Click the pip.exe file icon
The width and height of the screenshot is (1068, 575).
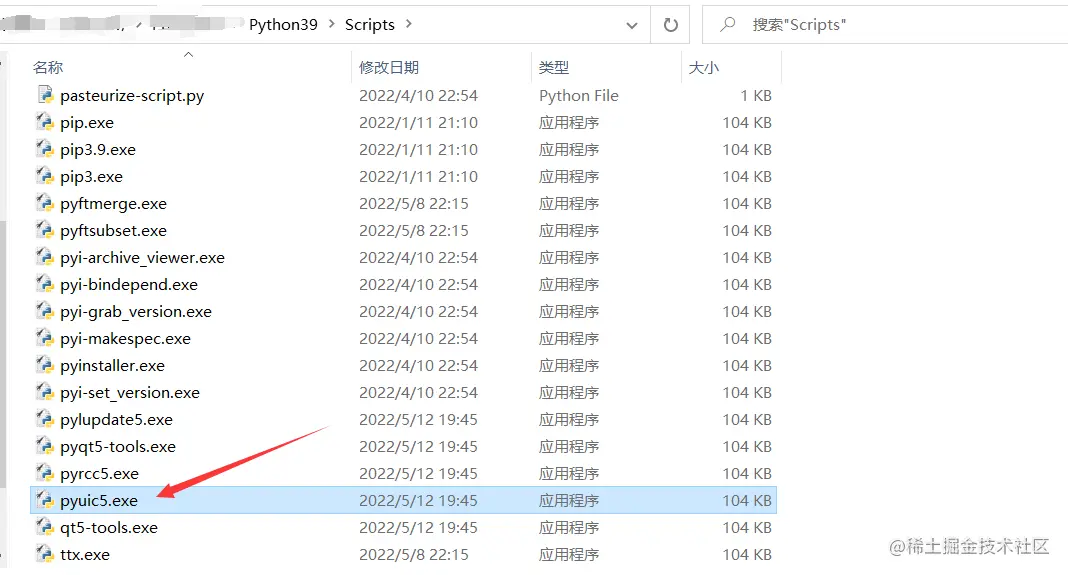[45, 122]
